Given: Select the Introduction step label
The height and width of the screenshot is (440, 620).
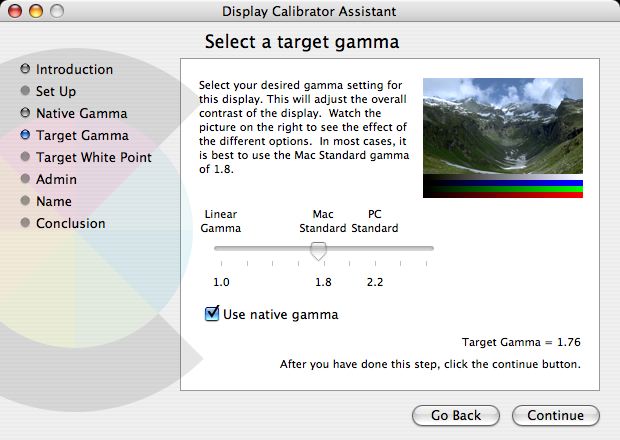Looking at the screenshot, I should [74, 69].
